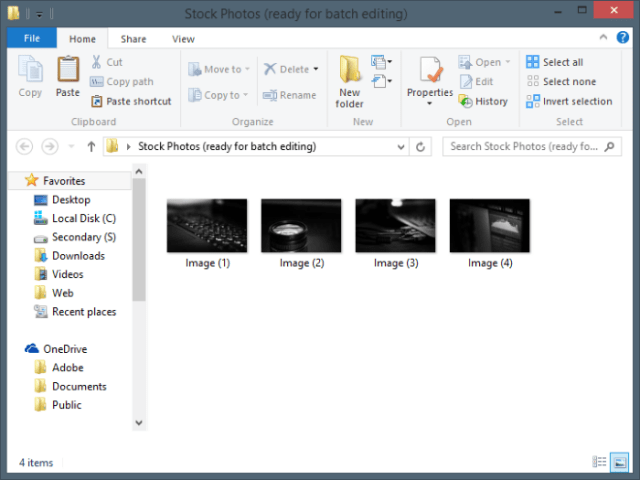Image resolution: width=640 pixels, height=480 pixels.
Task: Open the New item dropdown icon
Action: click(381, 62)
